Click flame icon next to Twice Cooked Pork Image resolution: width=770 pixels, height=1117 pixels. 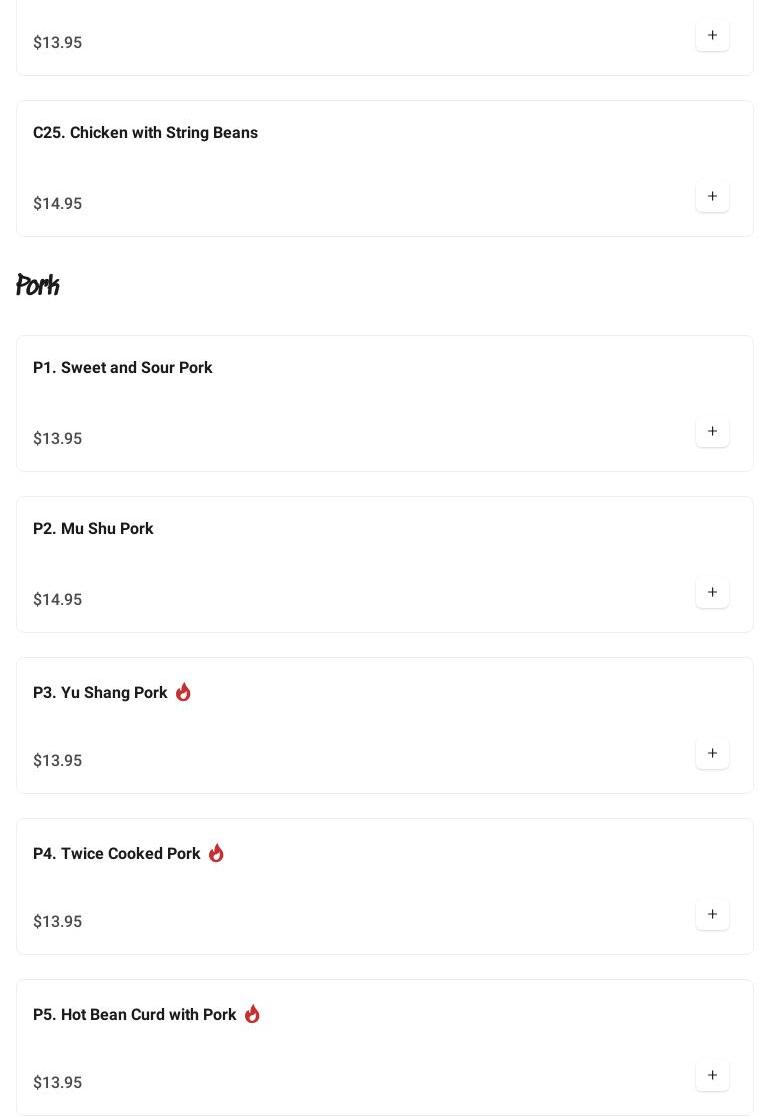click(x=216, y=853)
